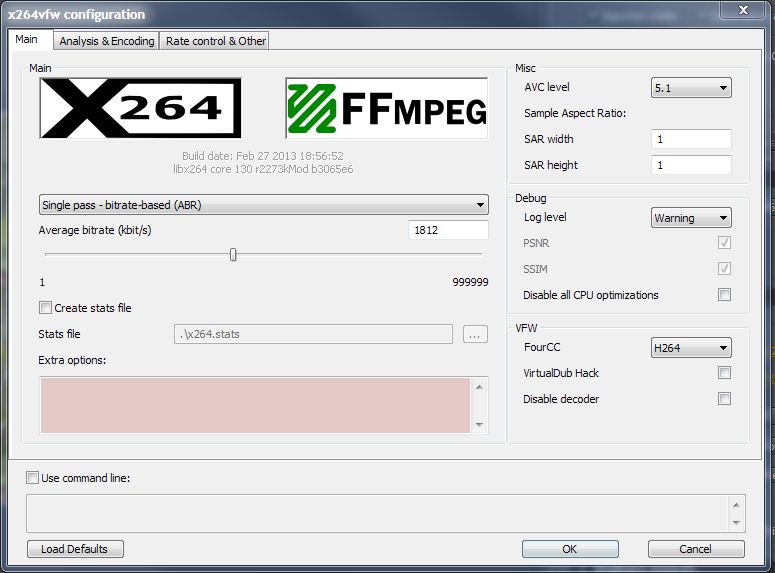Enable Create stats file checkbox

pyautogui.click(x=45, y=308)
